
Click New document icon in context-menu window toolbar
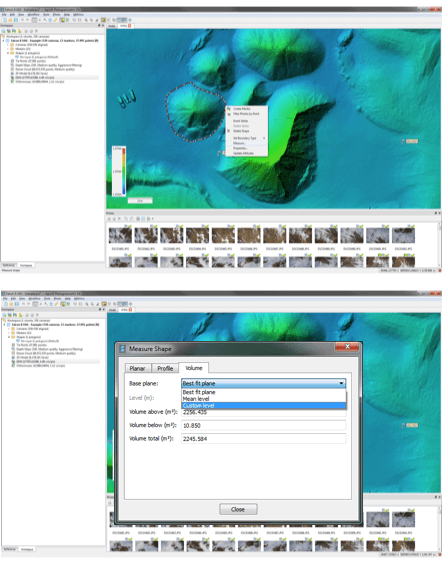coord(5,20)
